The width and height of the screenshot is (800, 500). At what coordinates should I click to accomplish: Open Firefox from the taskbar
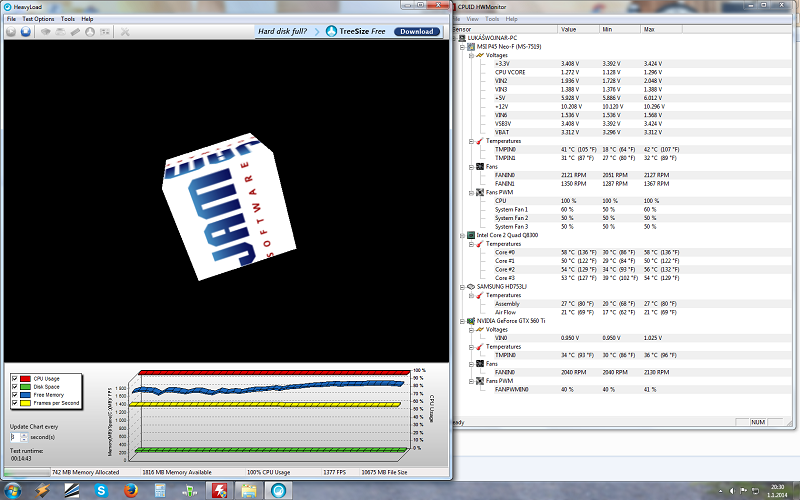[x=131, y=491]
